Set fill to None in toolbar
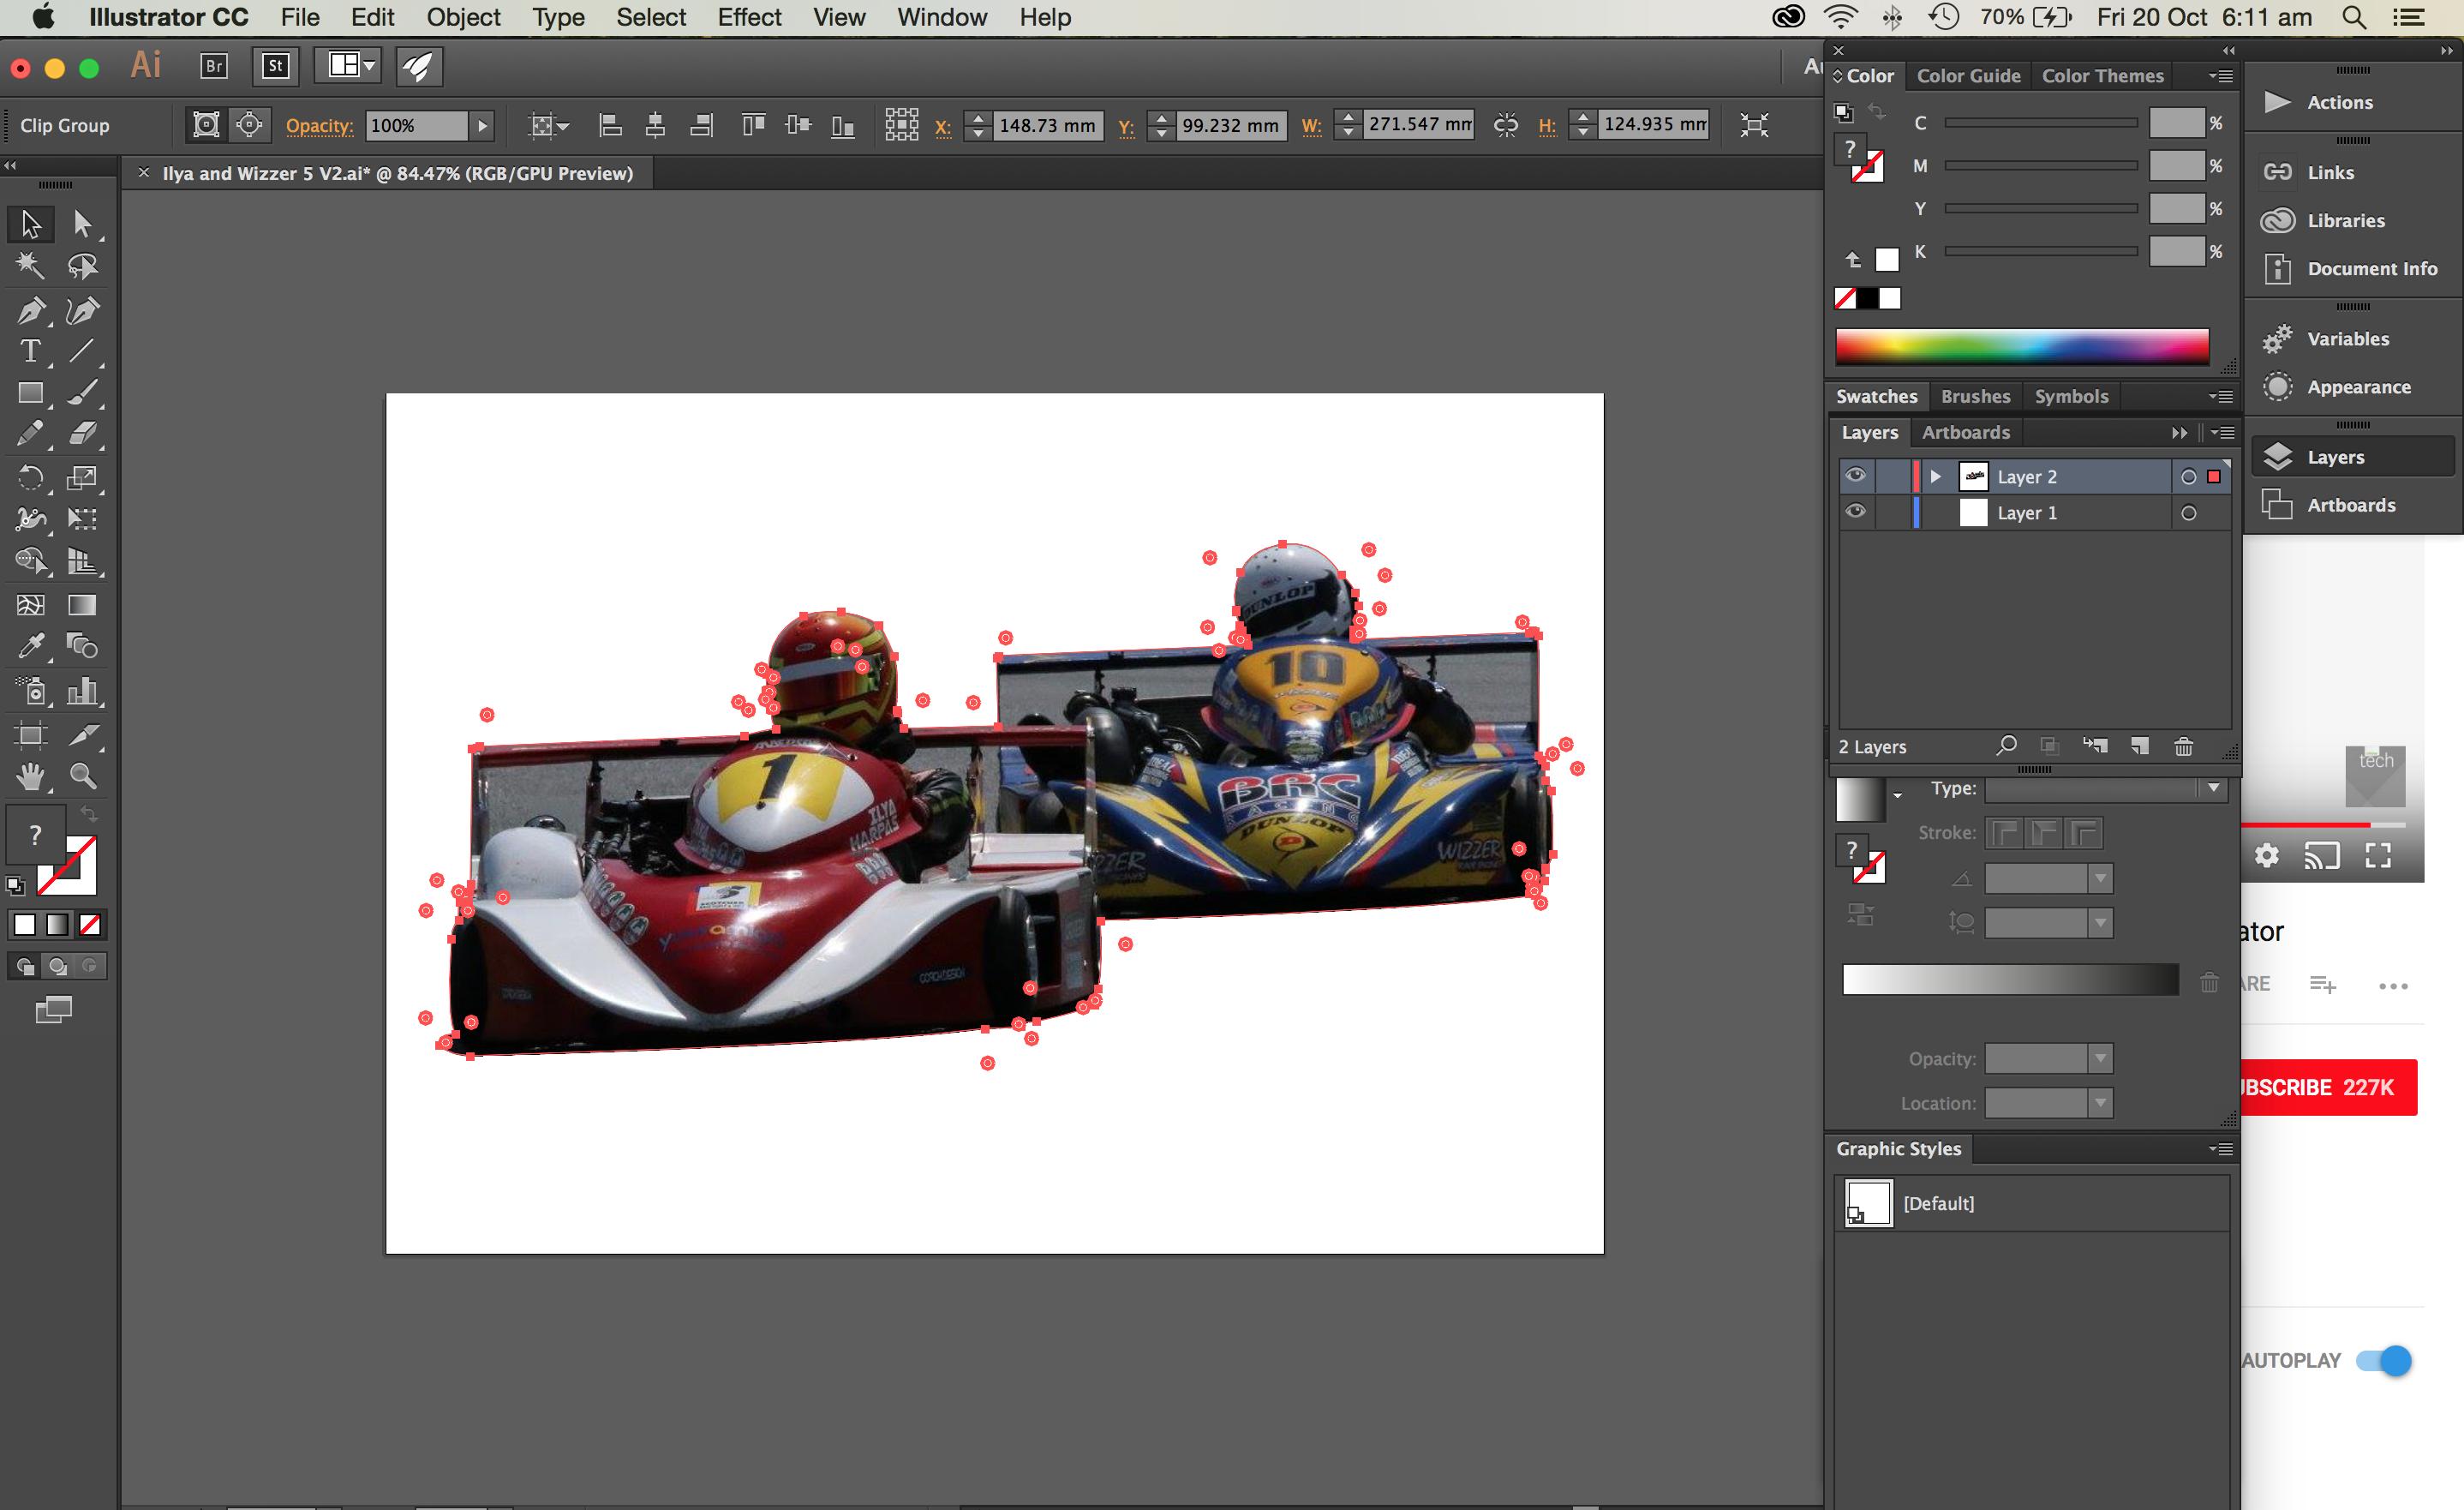 coord(90,924)
